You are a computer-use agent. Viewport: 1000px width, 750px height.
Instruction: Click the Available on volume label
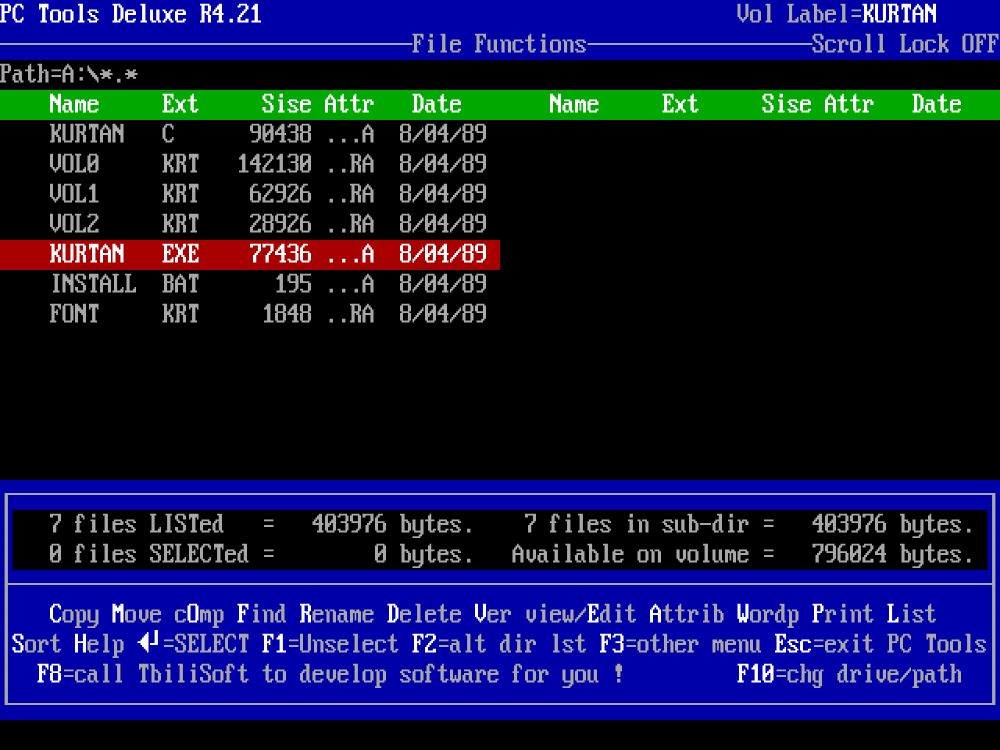630,554
